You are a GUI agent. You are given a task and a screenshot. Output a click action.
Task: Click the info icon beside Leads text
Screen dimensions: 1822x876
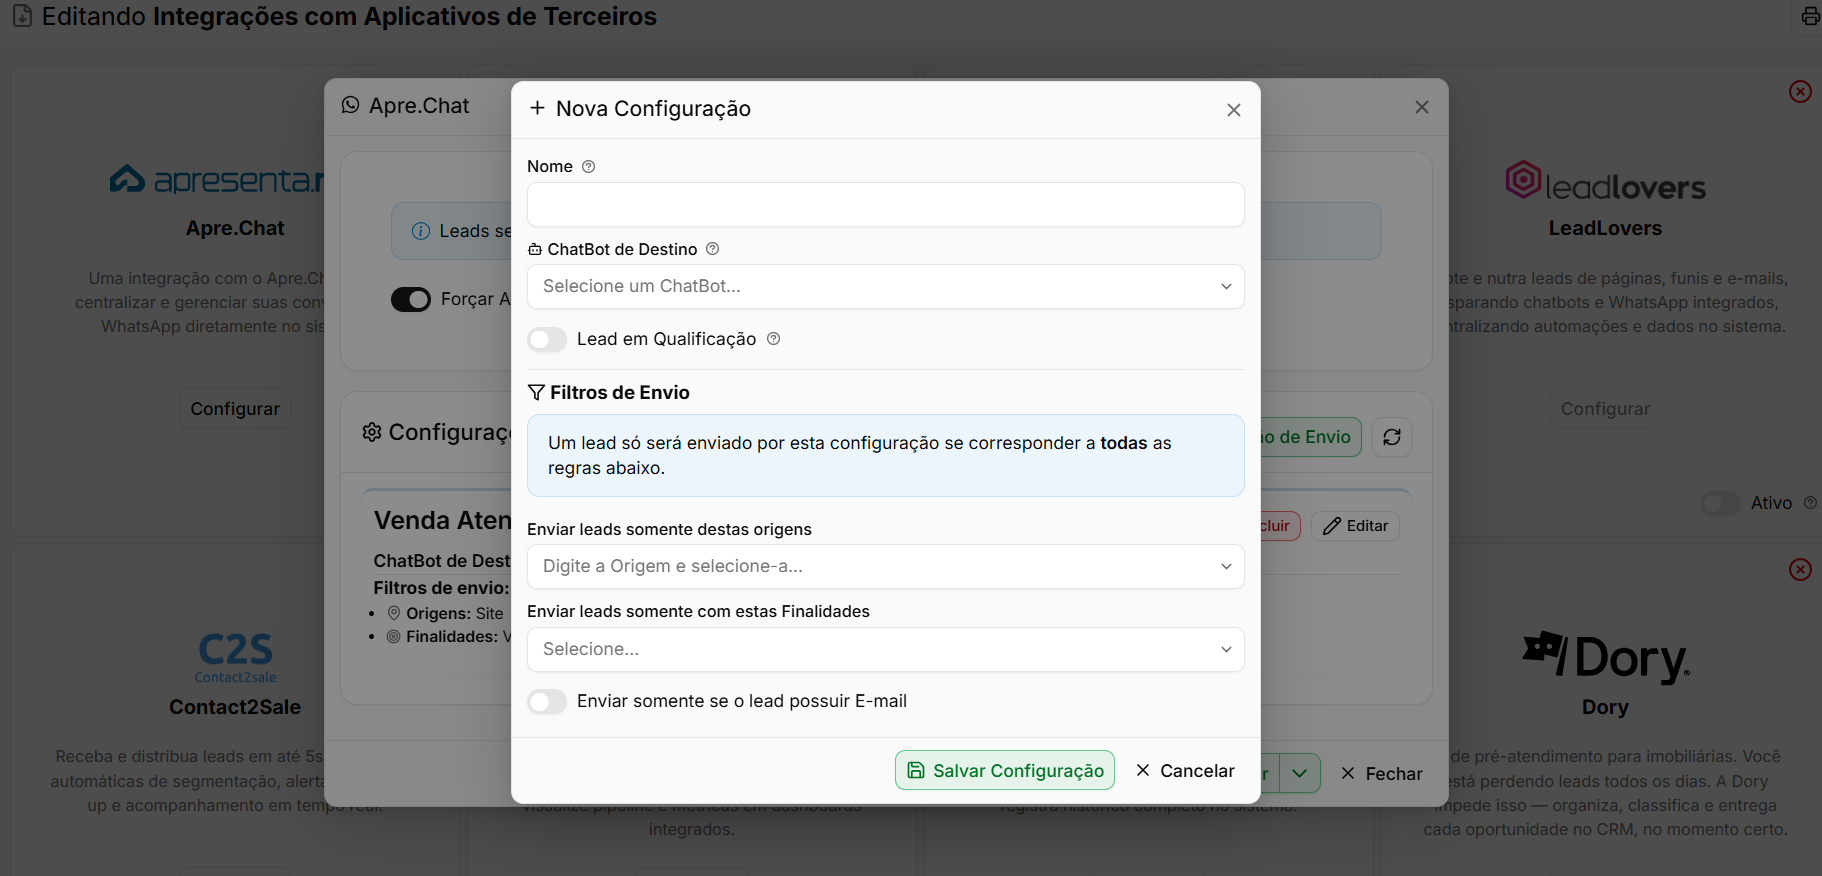421,231
